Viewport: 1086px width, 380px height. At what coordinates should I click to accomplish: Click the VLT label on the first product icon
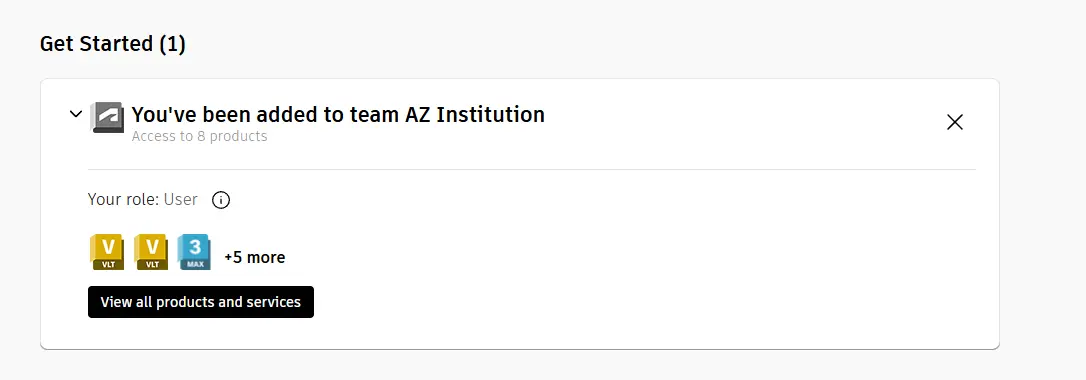(x=107, y=264)
